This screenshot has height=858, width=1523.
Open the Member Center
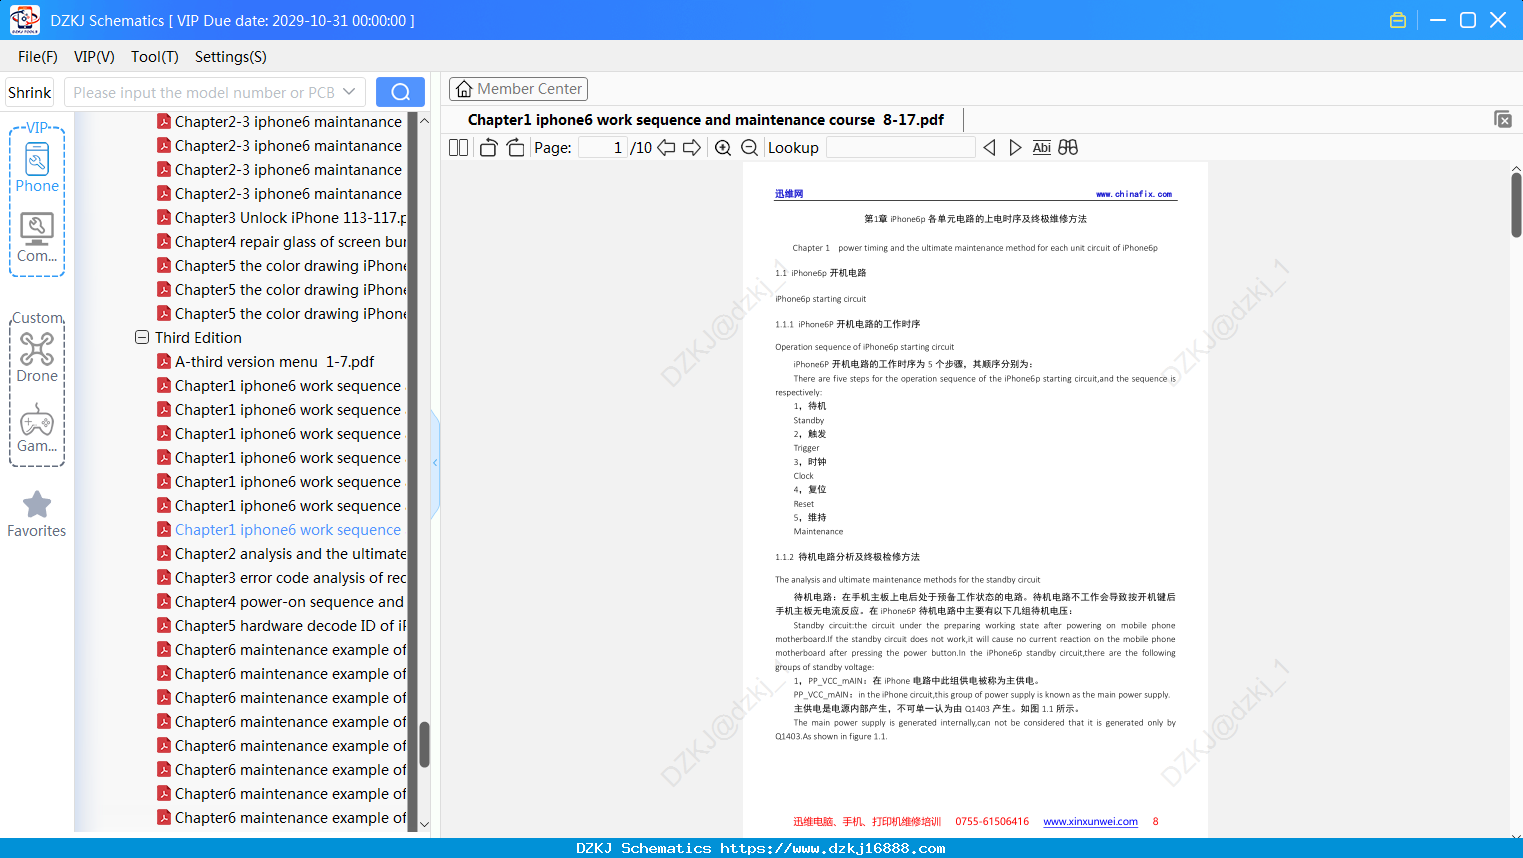[518, 89]
